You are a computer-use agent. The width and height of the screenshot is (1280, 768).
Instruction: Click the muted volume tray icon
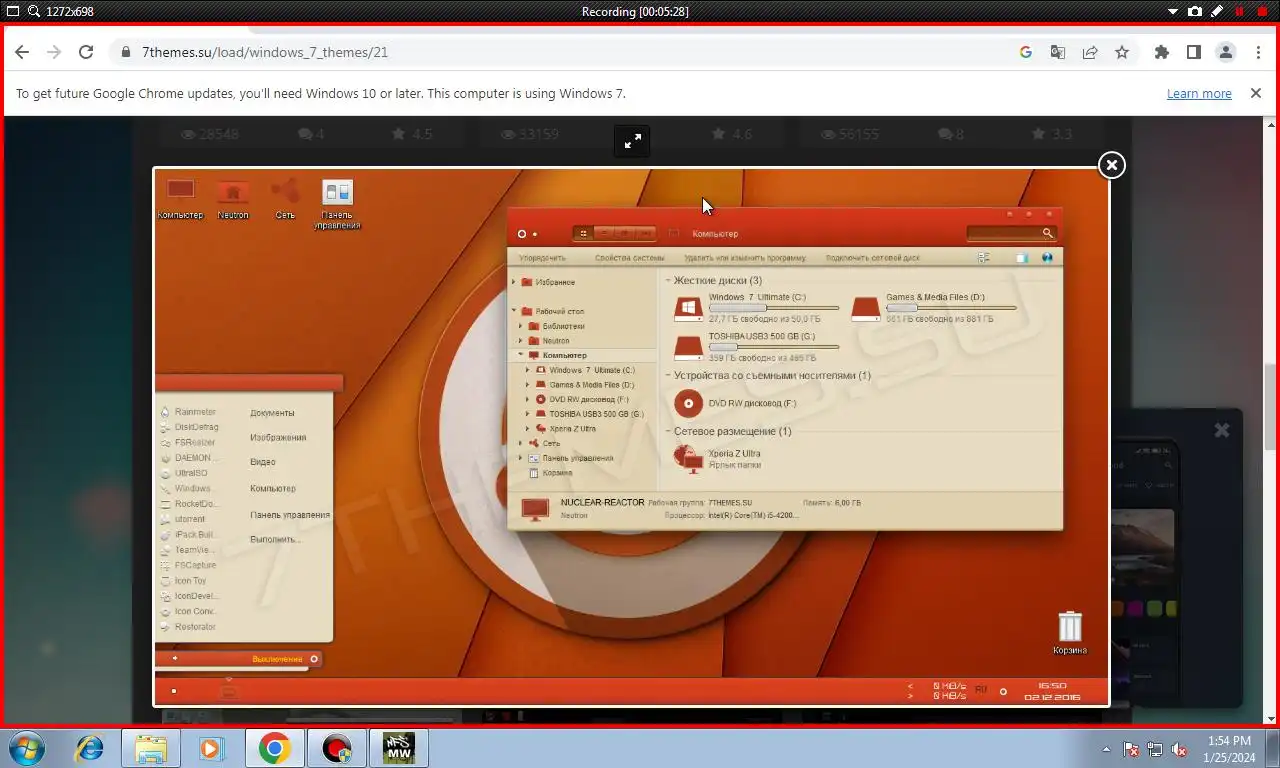click(x=1179, y=749)
